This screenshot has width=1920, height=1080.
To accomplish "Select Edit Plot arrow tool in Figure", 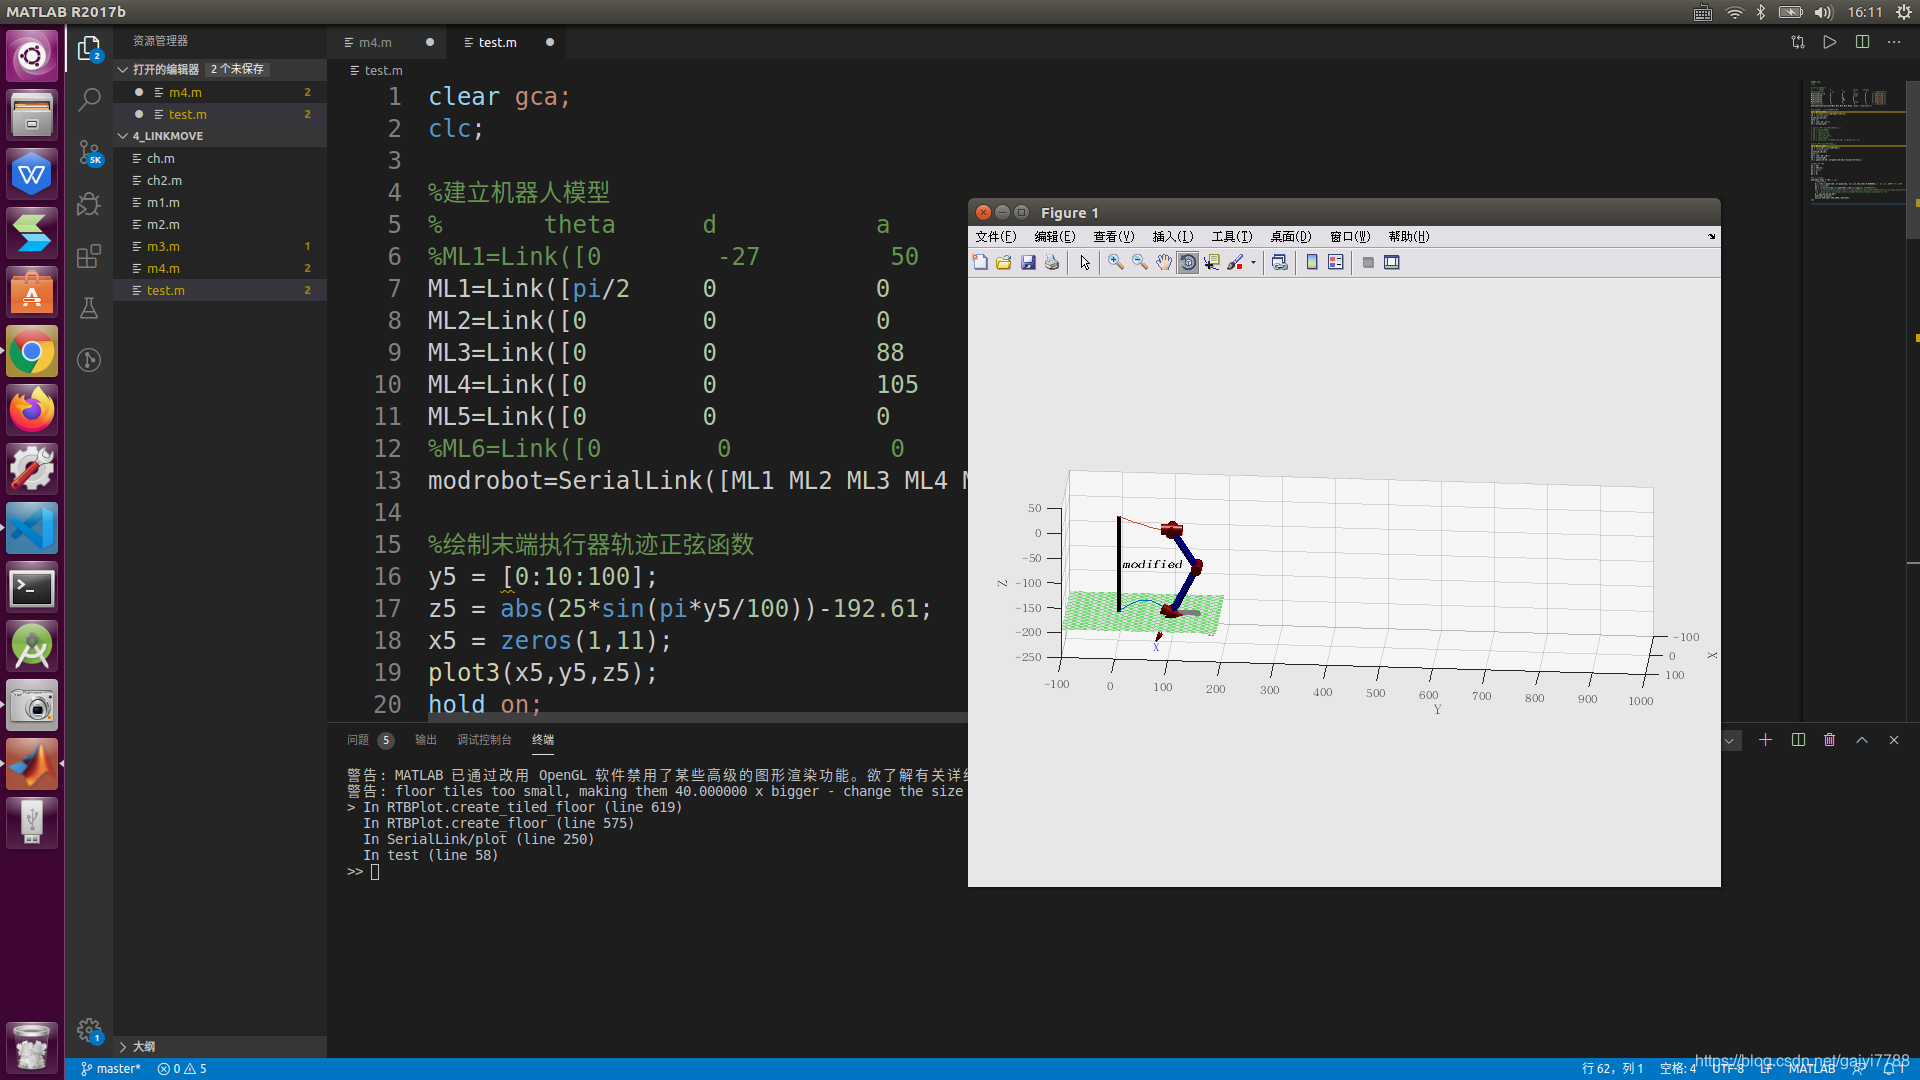I will pos(1085,262).
